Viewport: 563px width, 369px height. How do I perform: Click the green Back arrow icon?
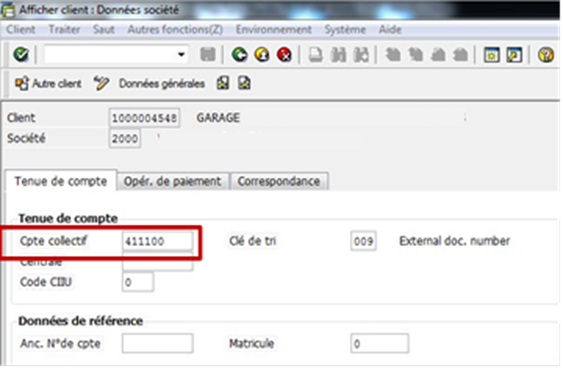click(x=239, y=55)
